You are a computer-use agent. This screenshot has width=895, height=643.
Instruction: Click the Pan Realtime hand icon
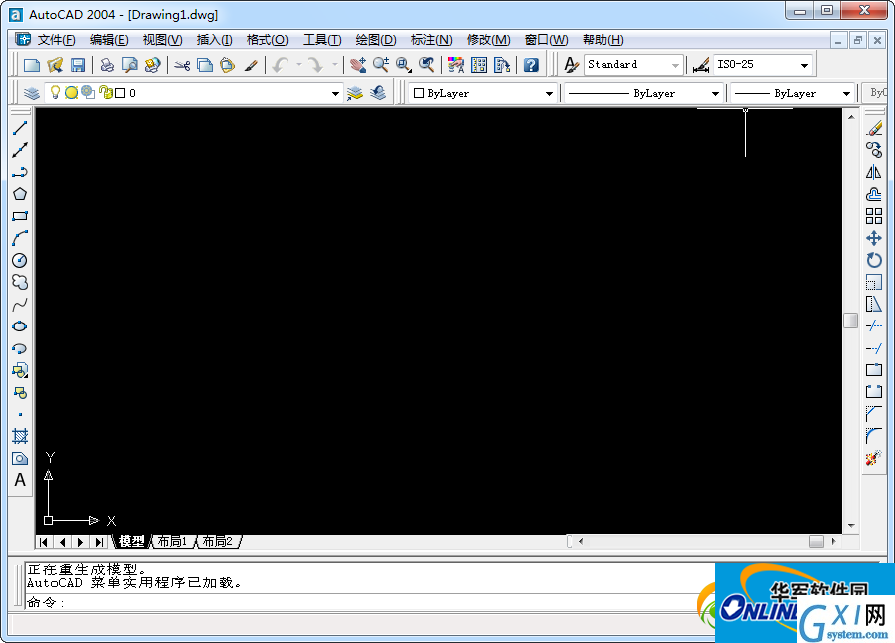(358, 65)
